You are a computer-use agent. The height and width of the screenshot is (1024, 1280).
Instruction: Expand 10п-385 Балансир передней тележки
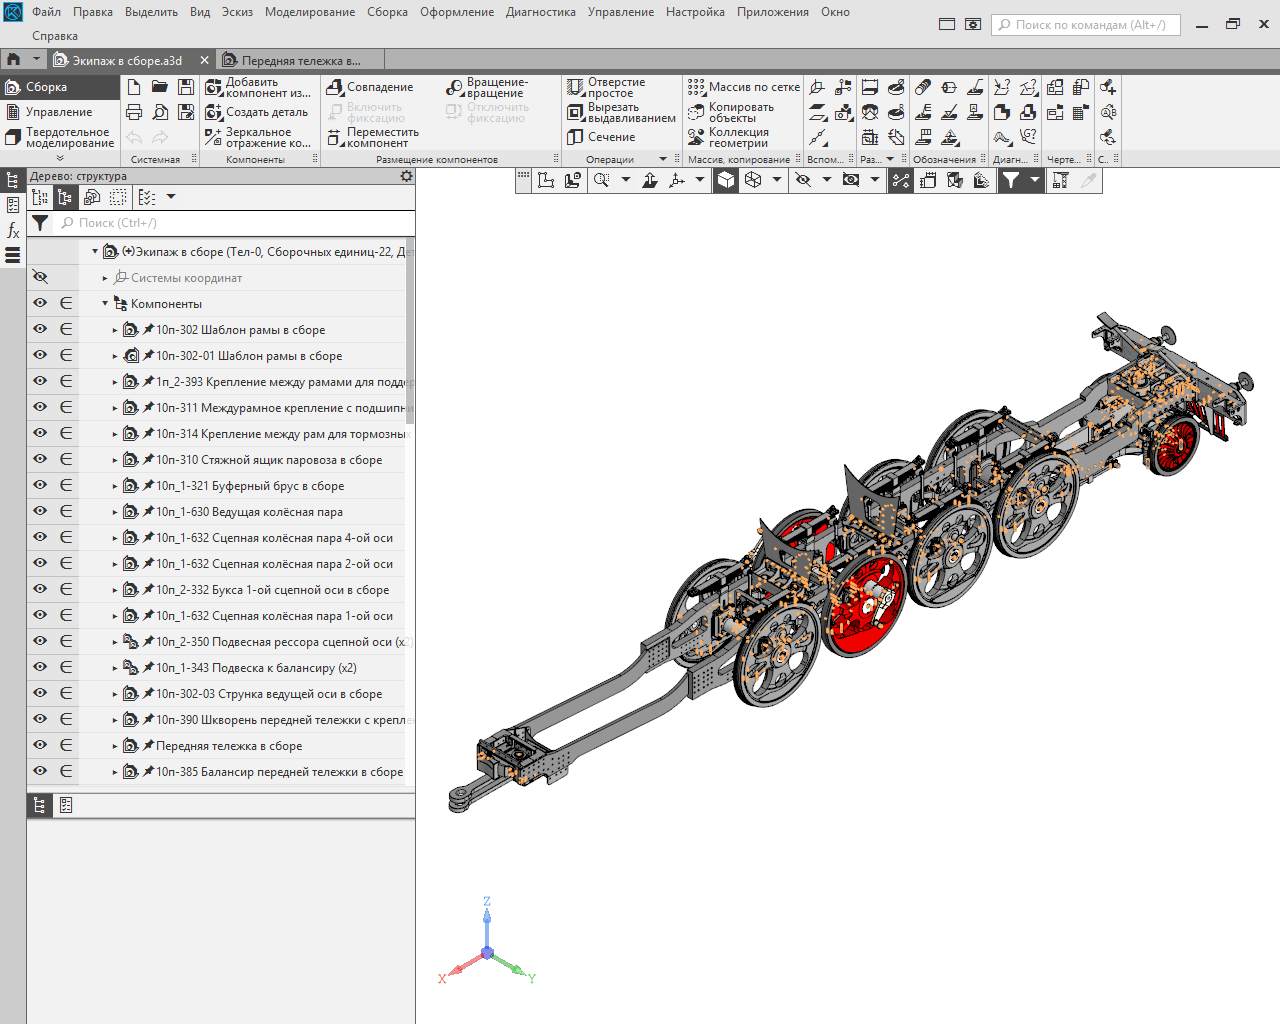coord(115,772)
